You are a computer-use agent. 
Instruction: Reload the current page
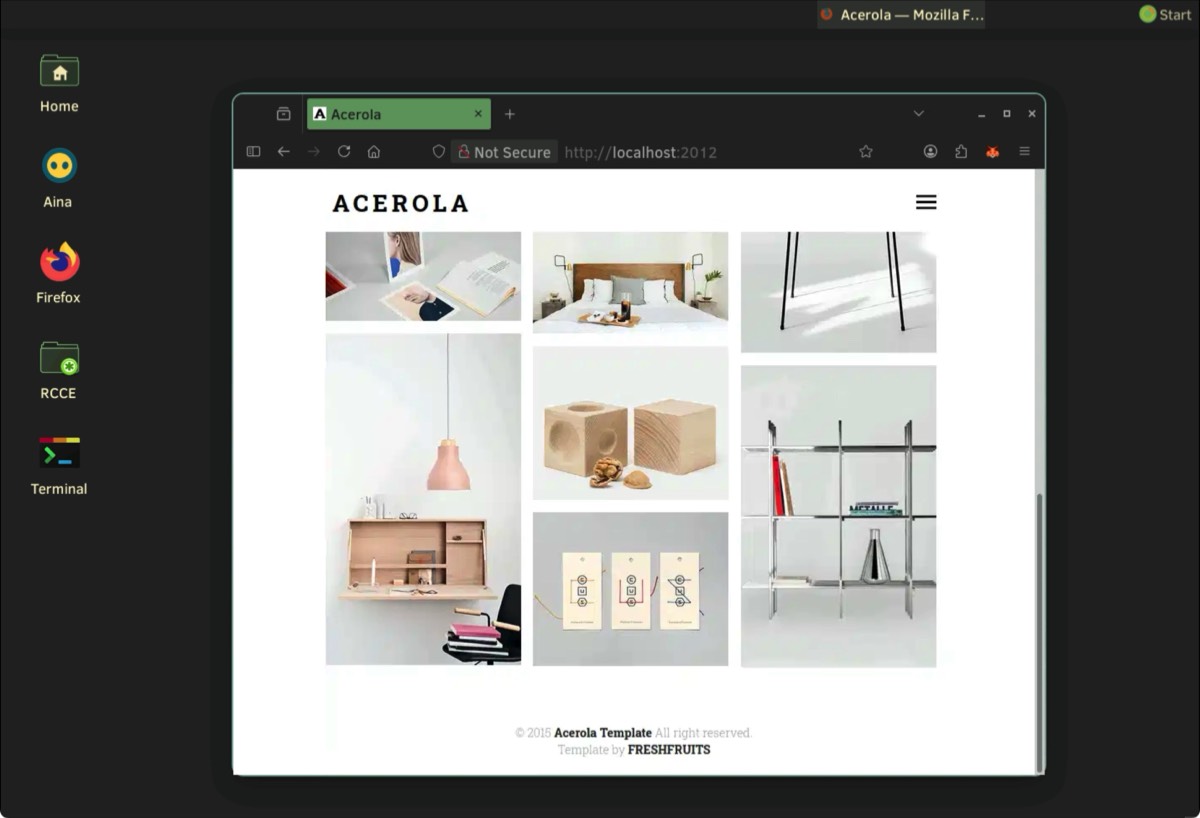[x=344, y=152]
